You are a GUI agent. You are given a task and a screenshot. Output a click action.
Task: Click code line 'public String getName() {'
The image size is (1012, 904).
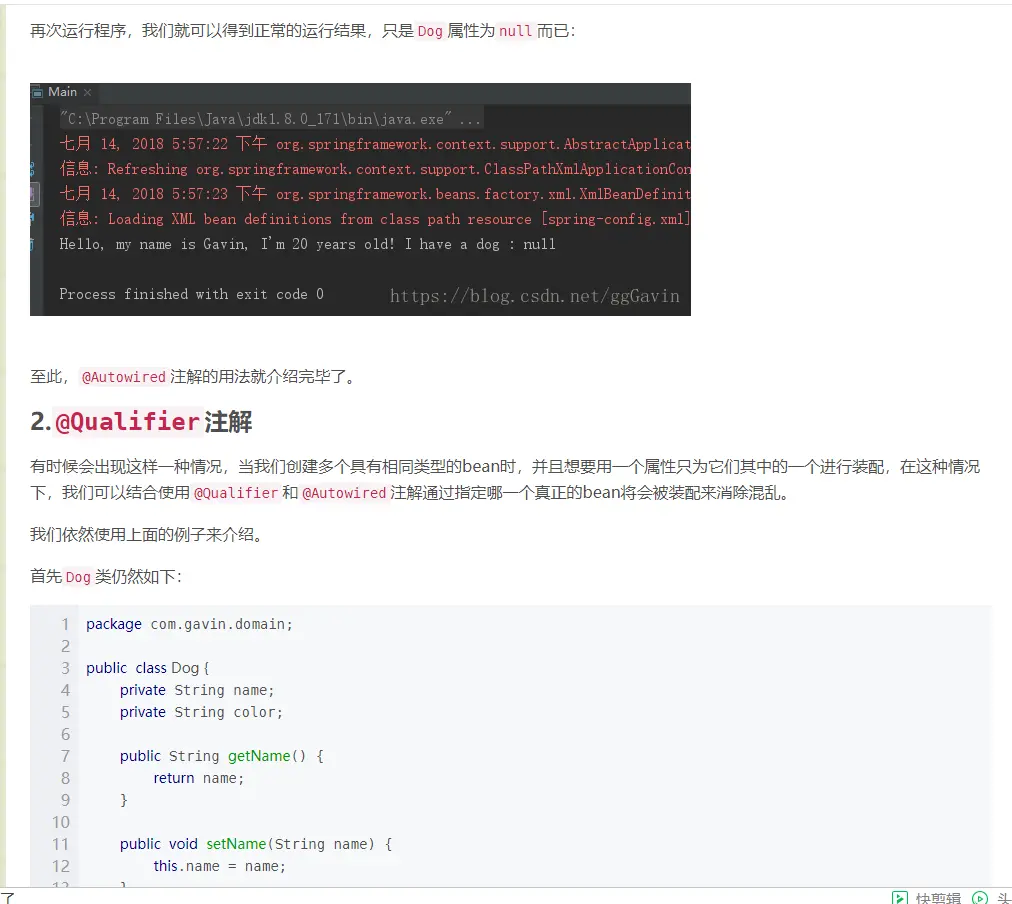click(x=221, y=756)
